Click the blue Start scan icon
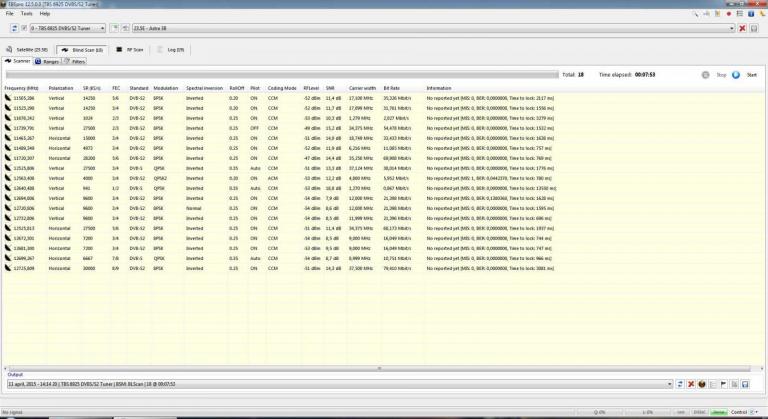Viewport: 768px width, 419px height. (x=736, y=75)
